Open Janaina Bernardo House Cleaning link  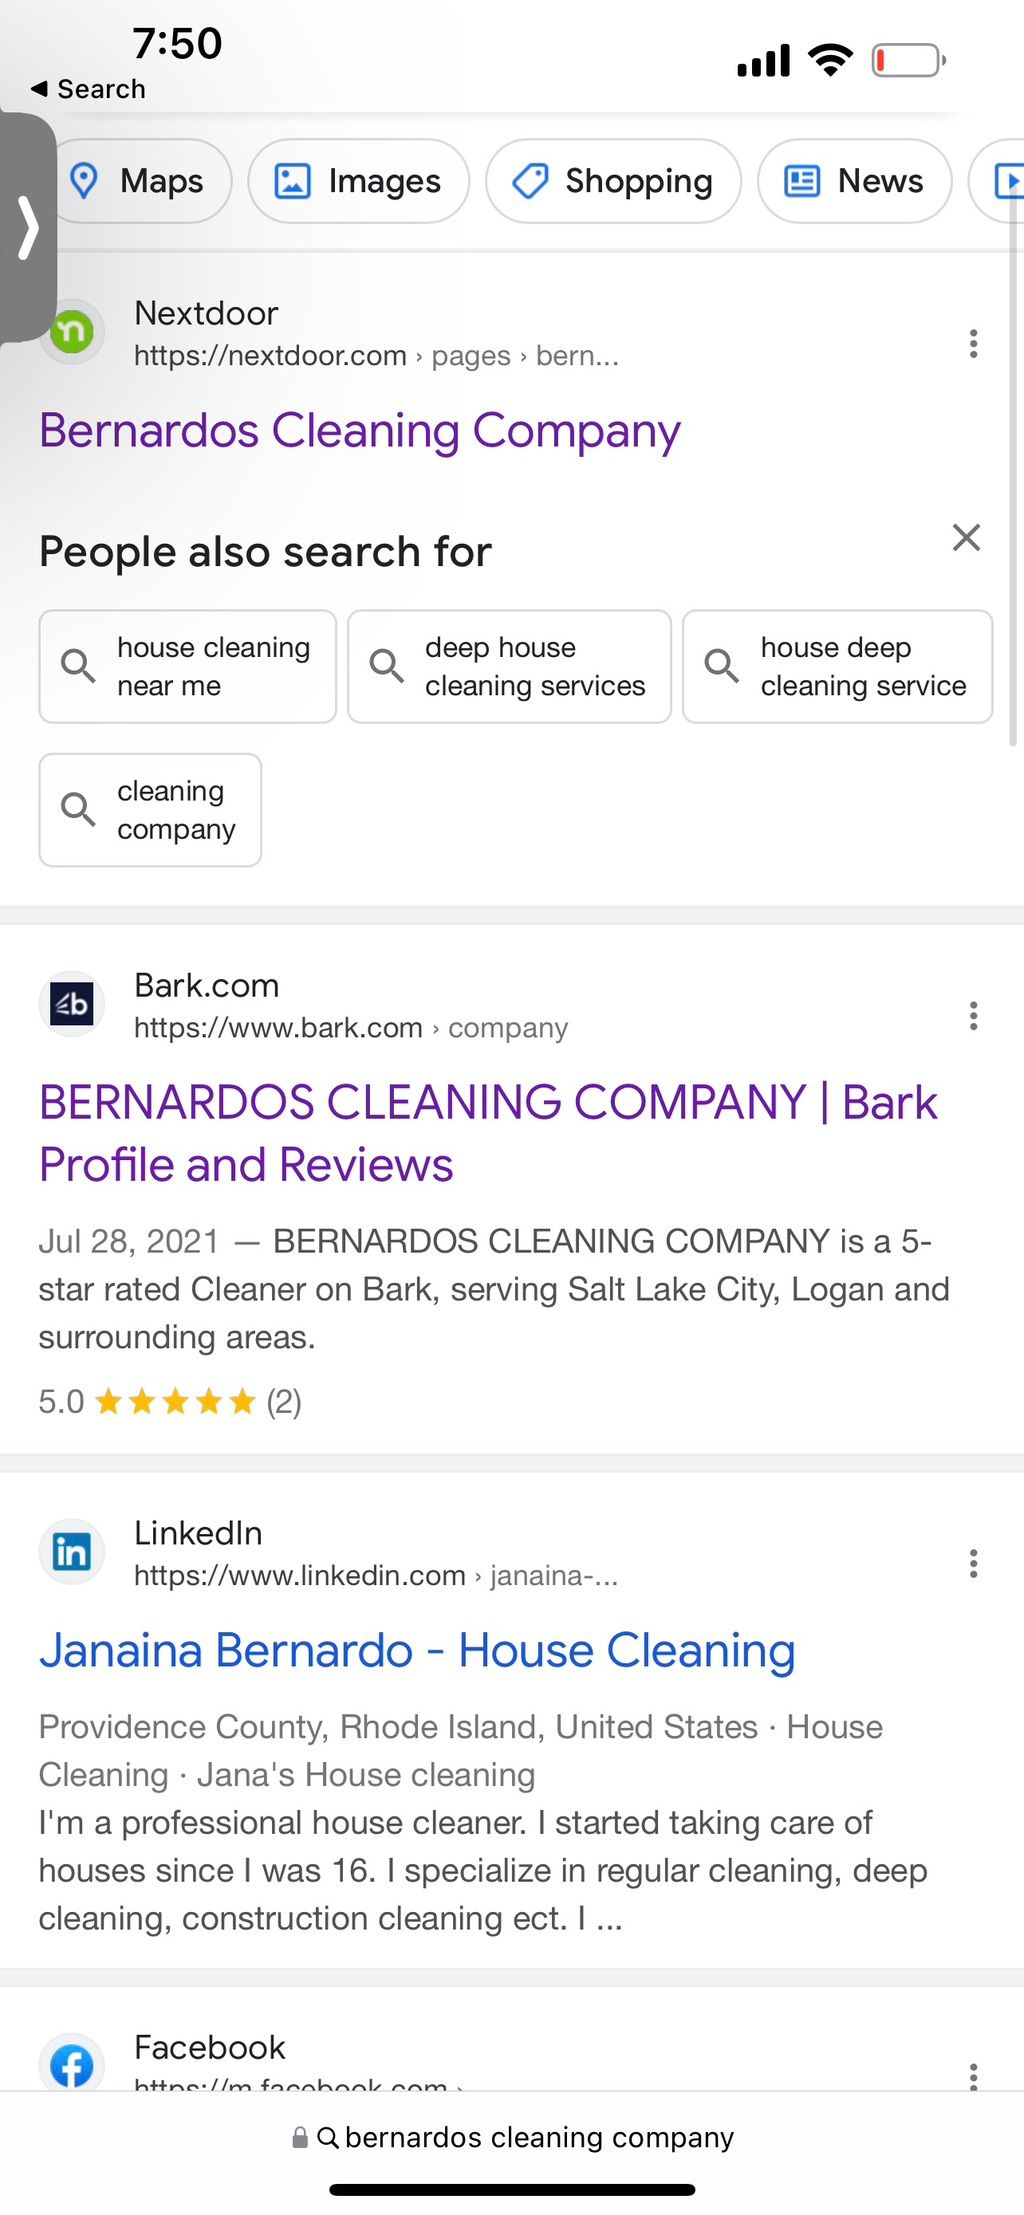tap(417, 1650)
